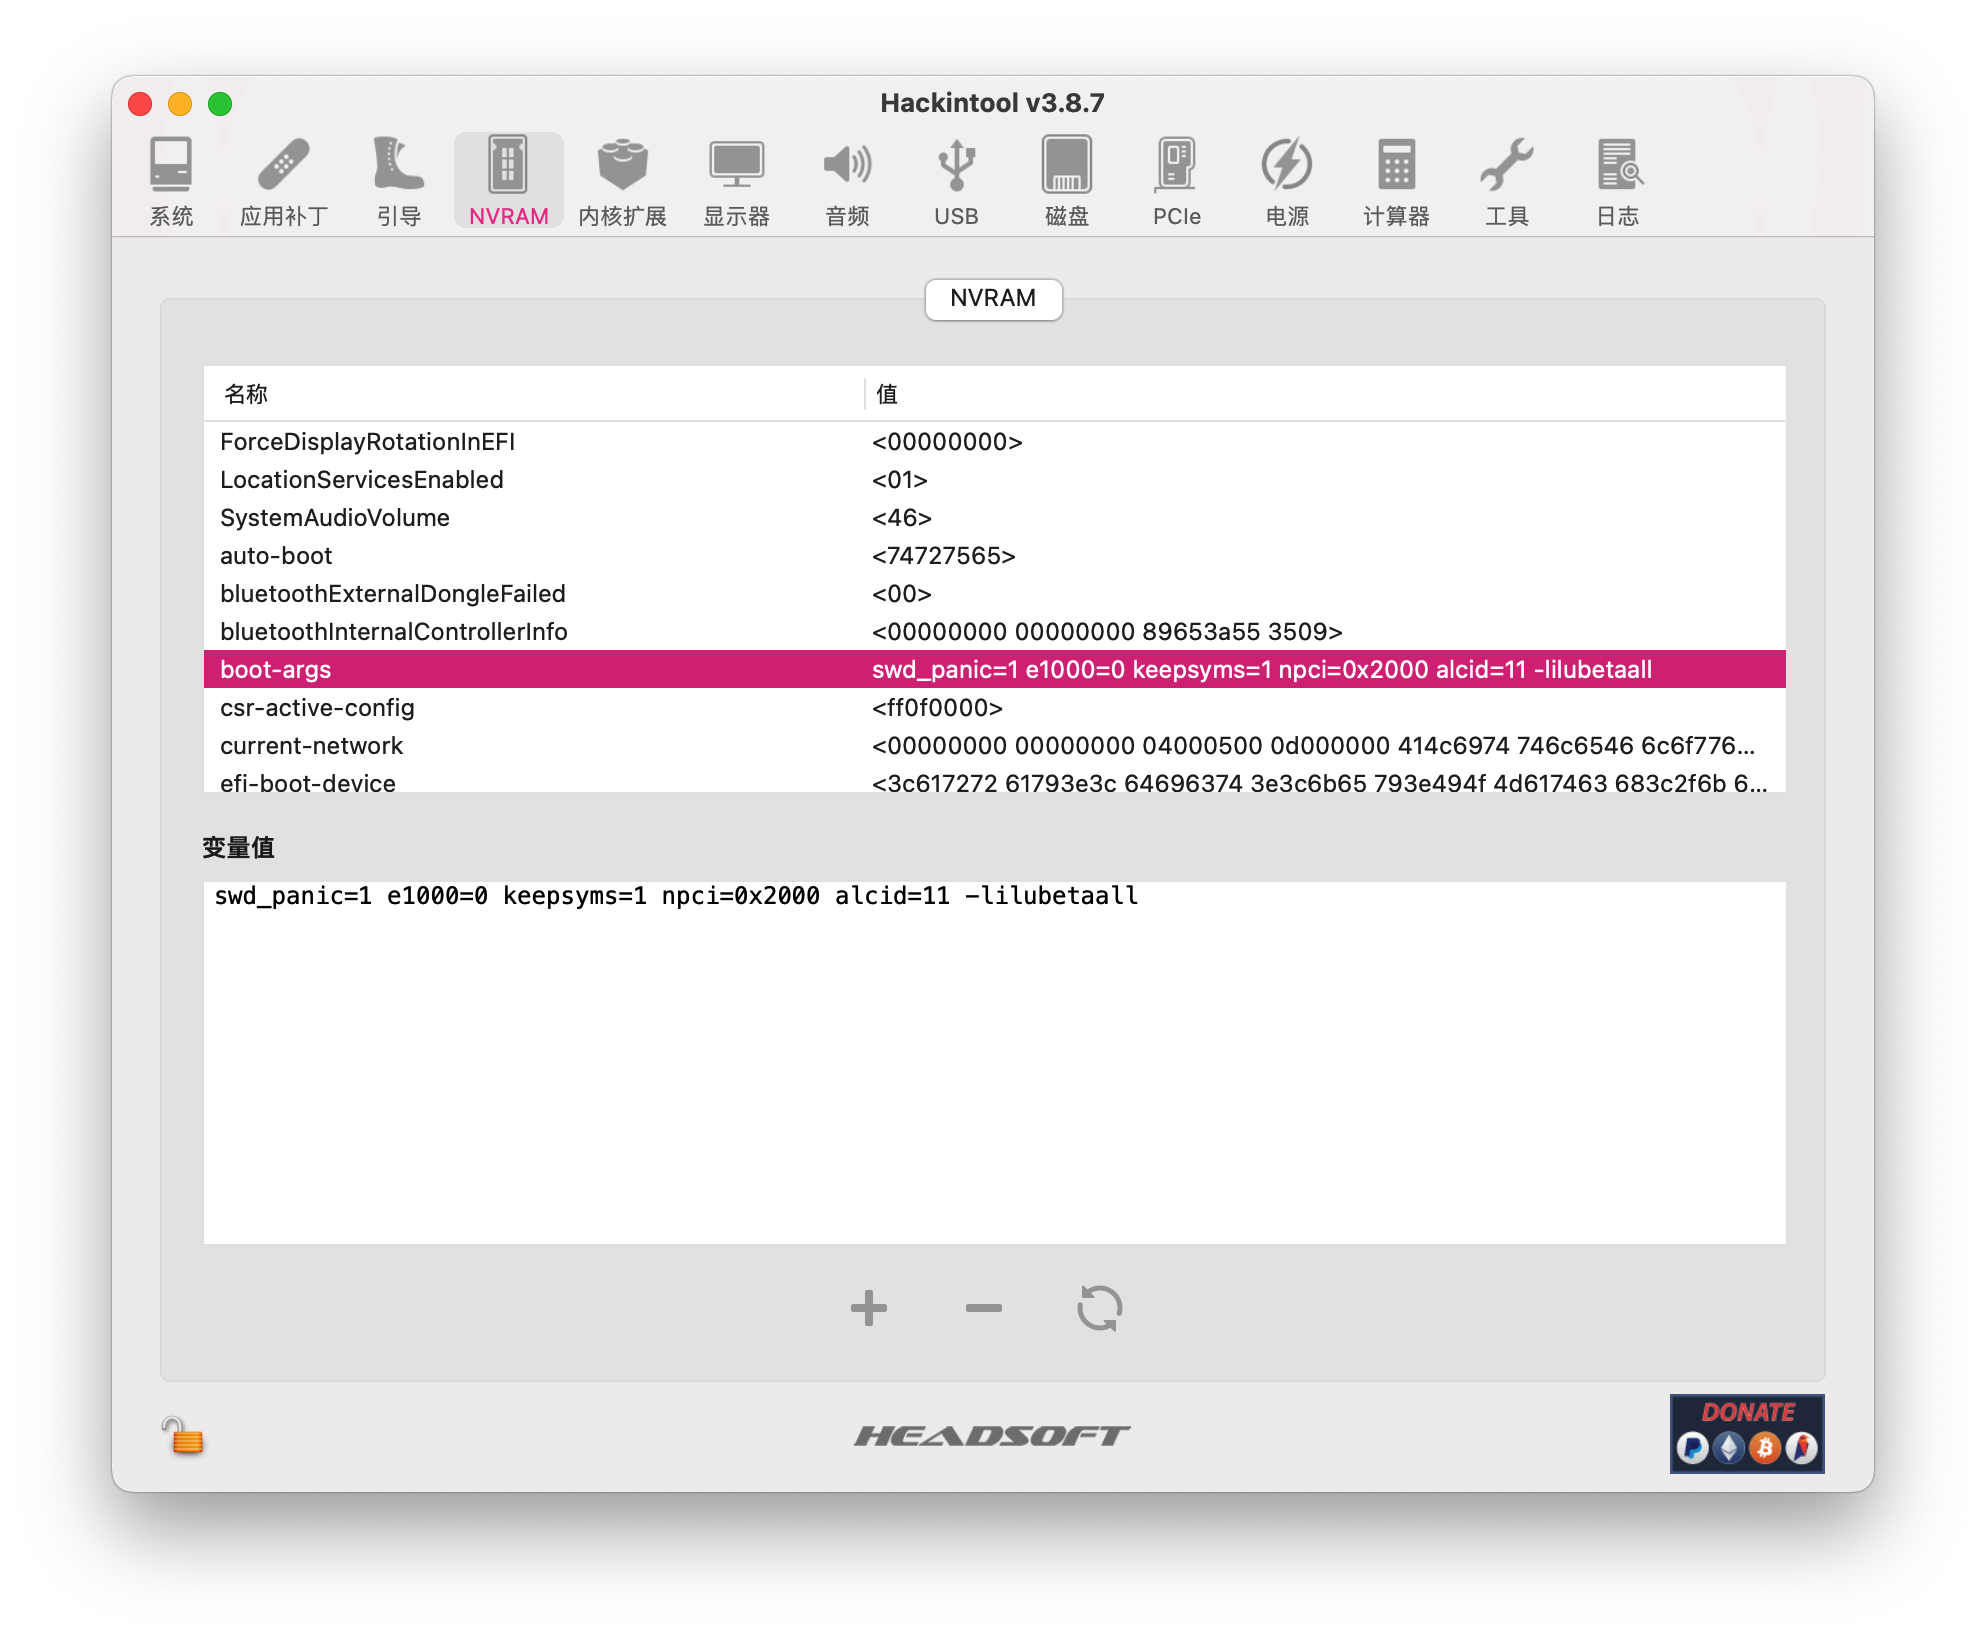1986x1640 pixels.
Task: Open the DONATE banner
Action: pos(1747,1433)
